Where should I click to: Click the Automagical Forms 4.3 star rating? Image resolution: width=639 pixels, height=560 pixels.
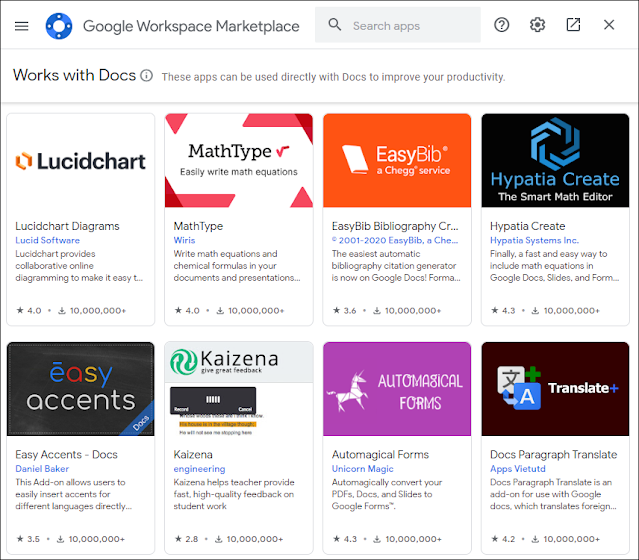[x=345, y=539]
